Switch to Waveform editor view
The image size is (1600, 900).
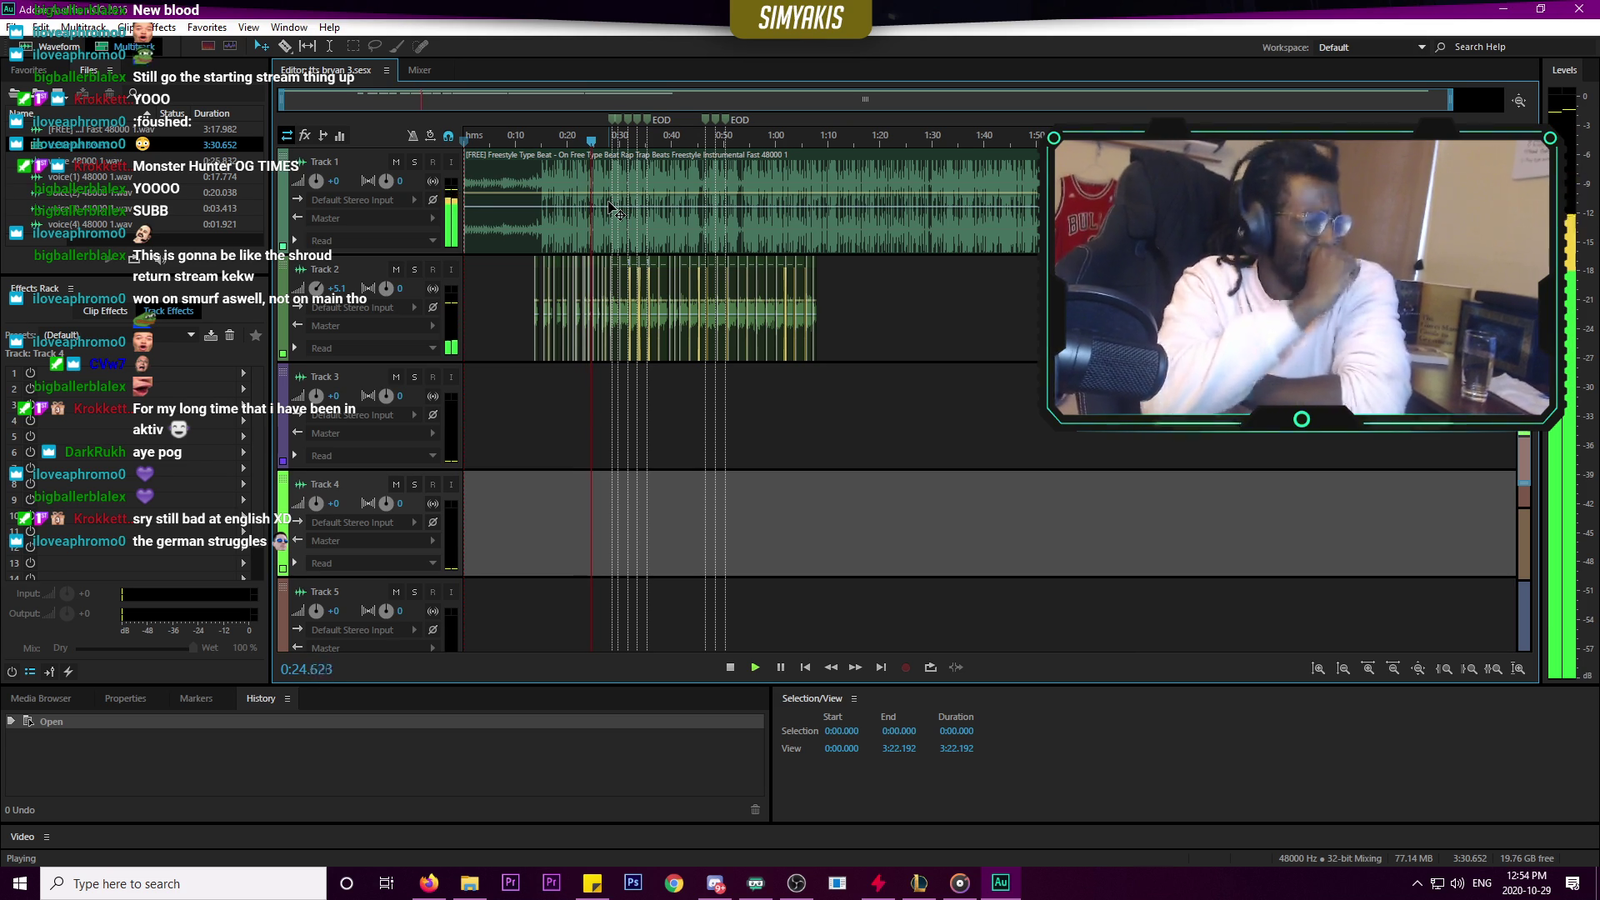[x=50, y=46]
